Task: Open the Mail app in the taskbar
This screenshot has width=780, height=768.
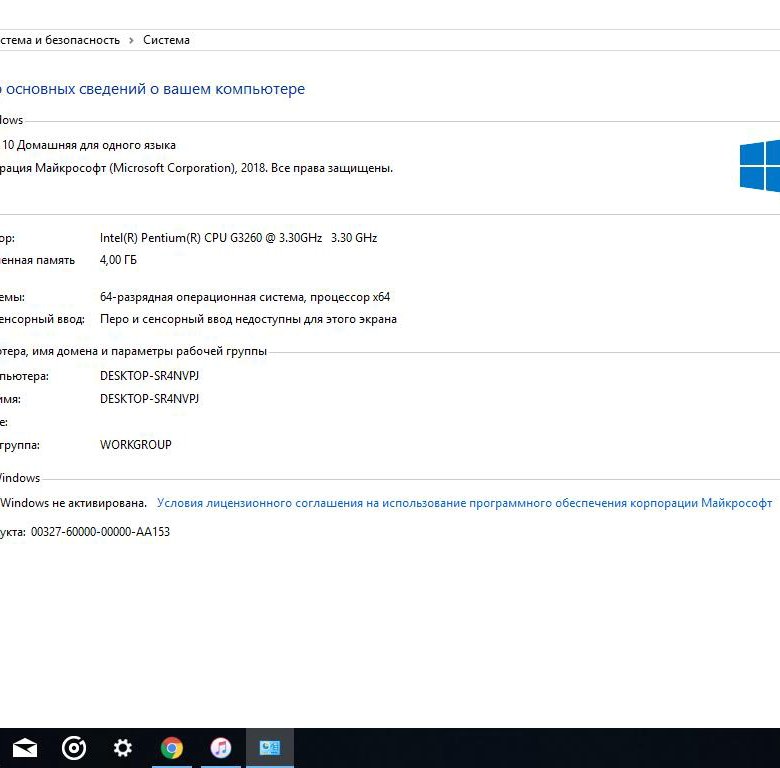Action: (24, 748)
